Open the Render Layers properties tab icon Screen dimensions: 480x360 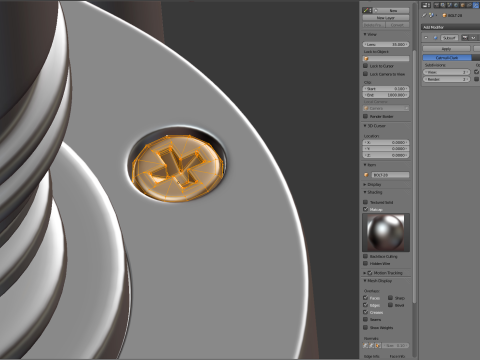[443, 5]
